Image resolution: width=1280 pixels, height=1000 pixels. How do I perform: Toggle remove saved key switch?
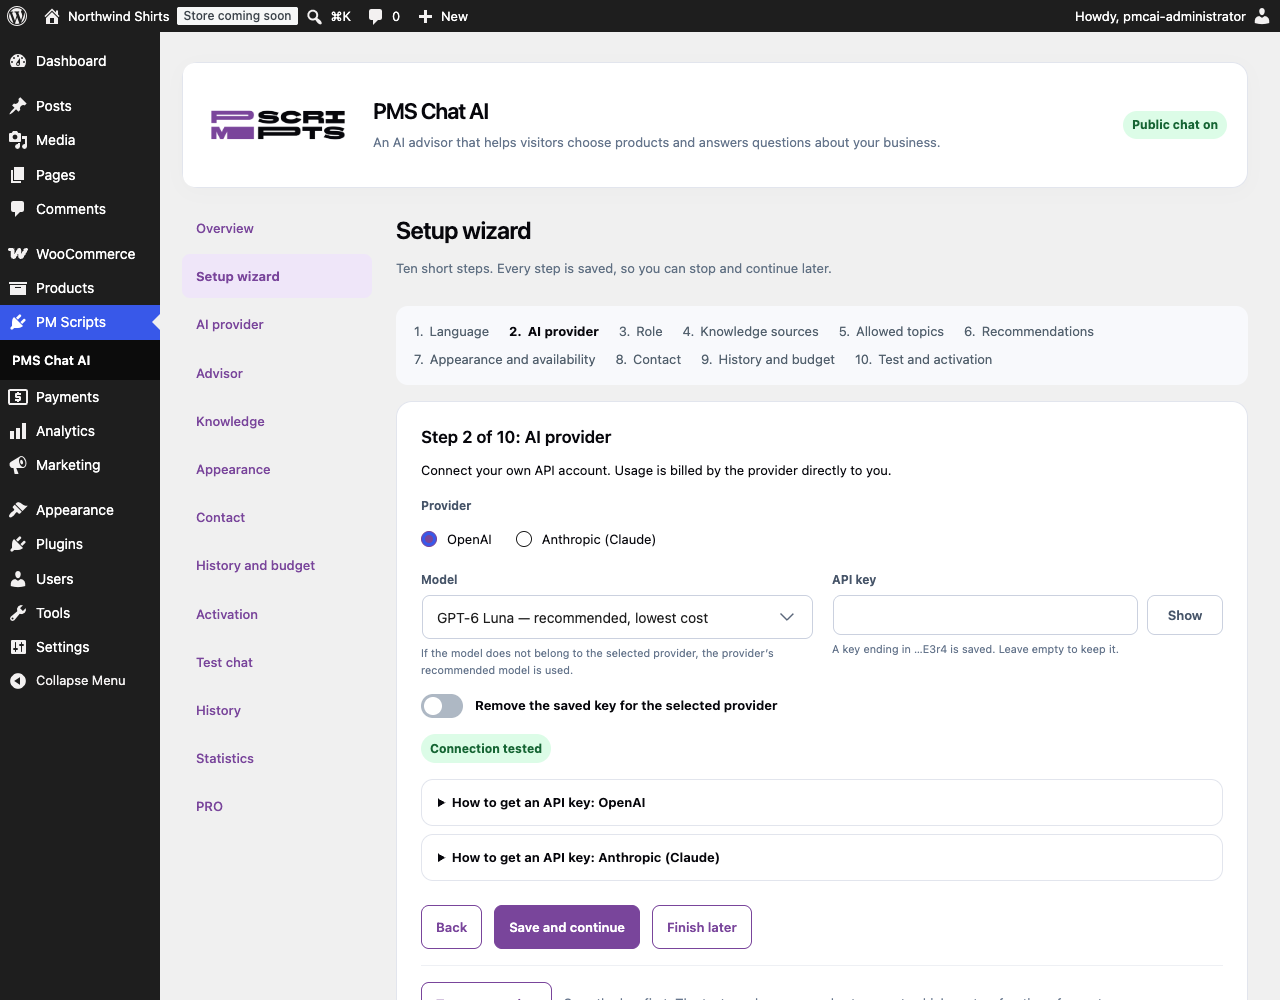coord(442,706)
